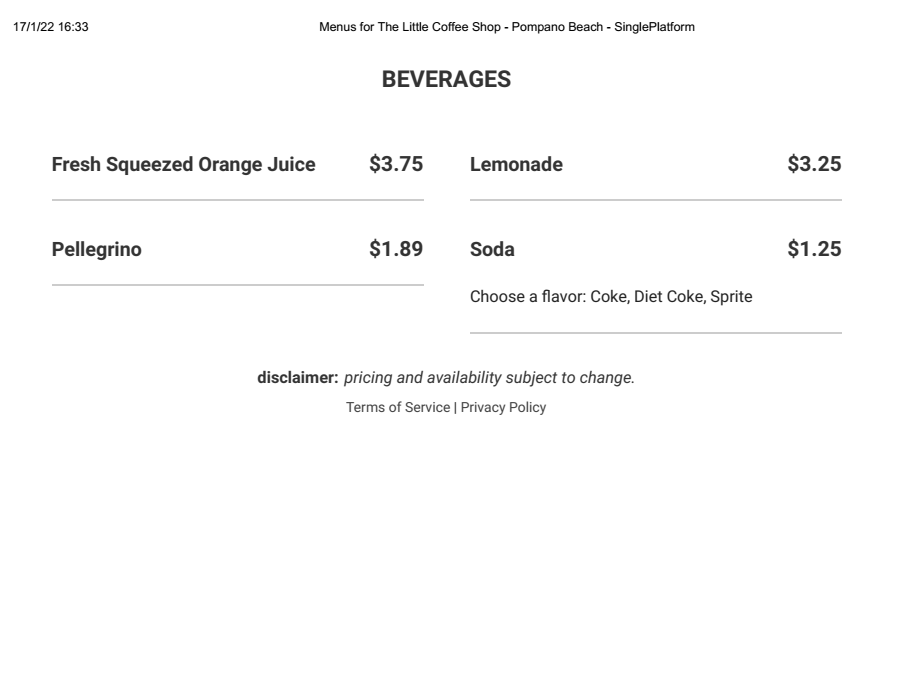Click the word Sprite in soda flavors

pos(731,297)
